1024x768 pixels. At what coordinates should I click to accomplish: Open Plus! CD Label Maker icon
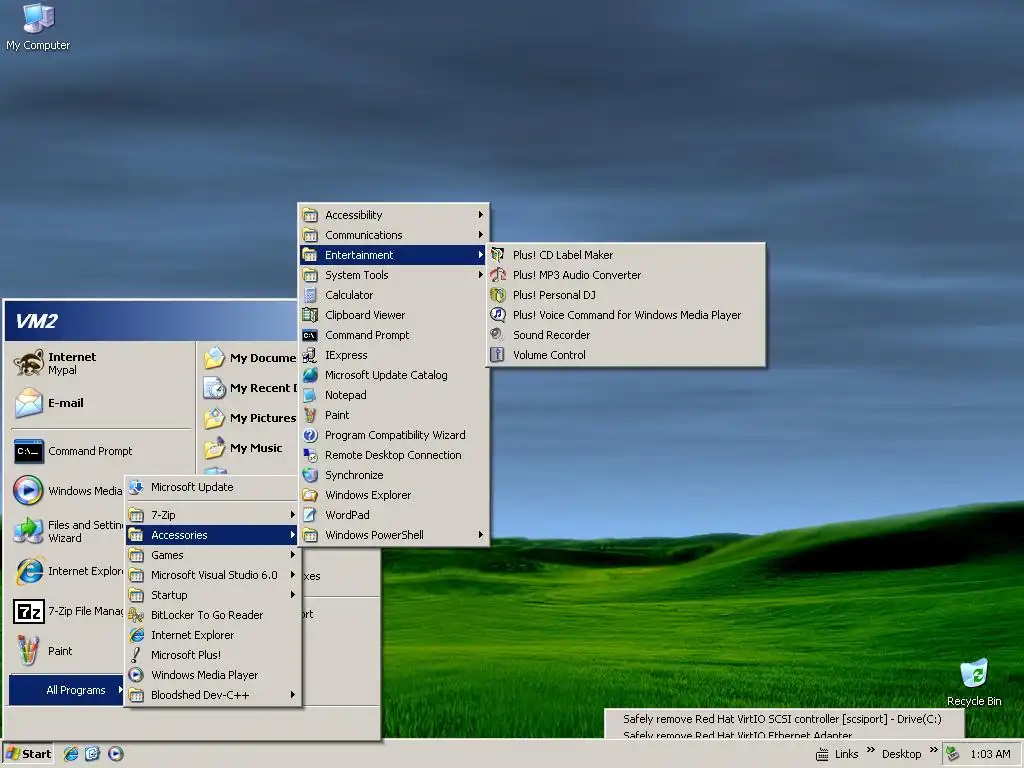pyautogui.click(x=498, y=255)
